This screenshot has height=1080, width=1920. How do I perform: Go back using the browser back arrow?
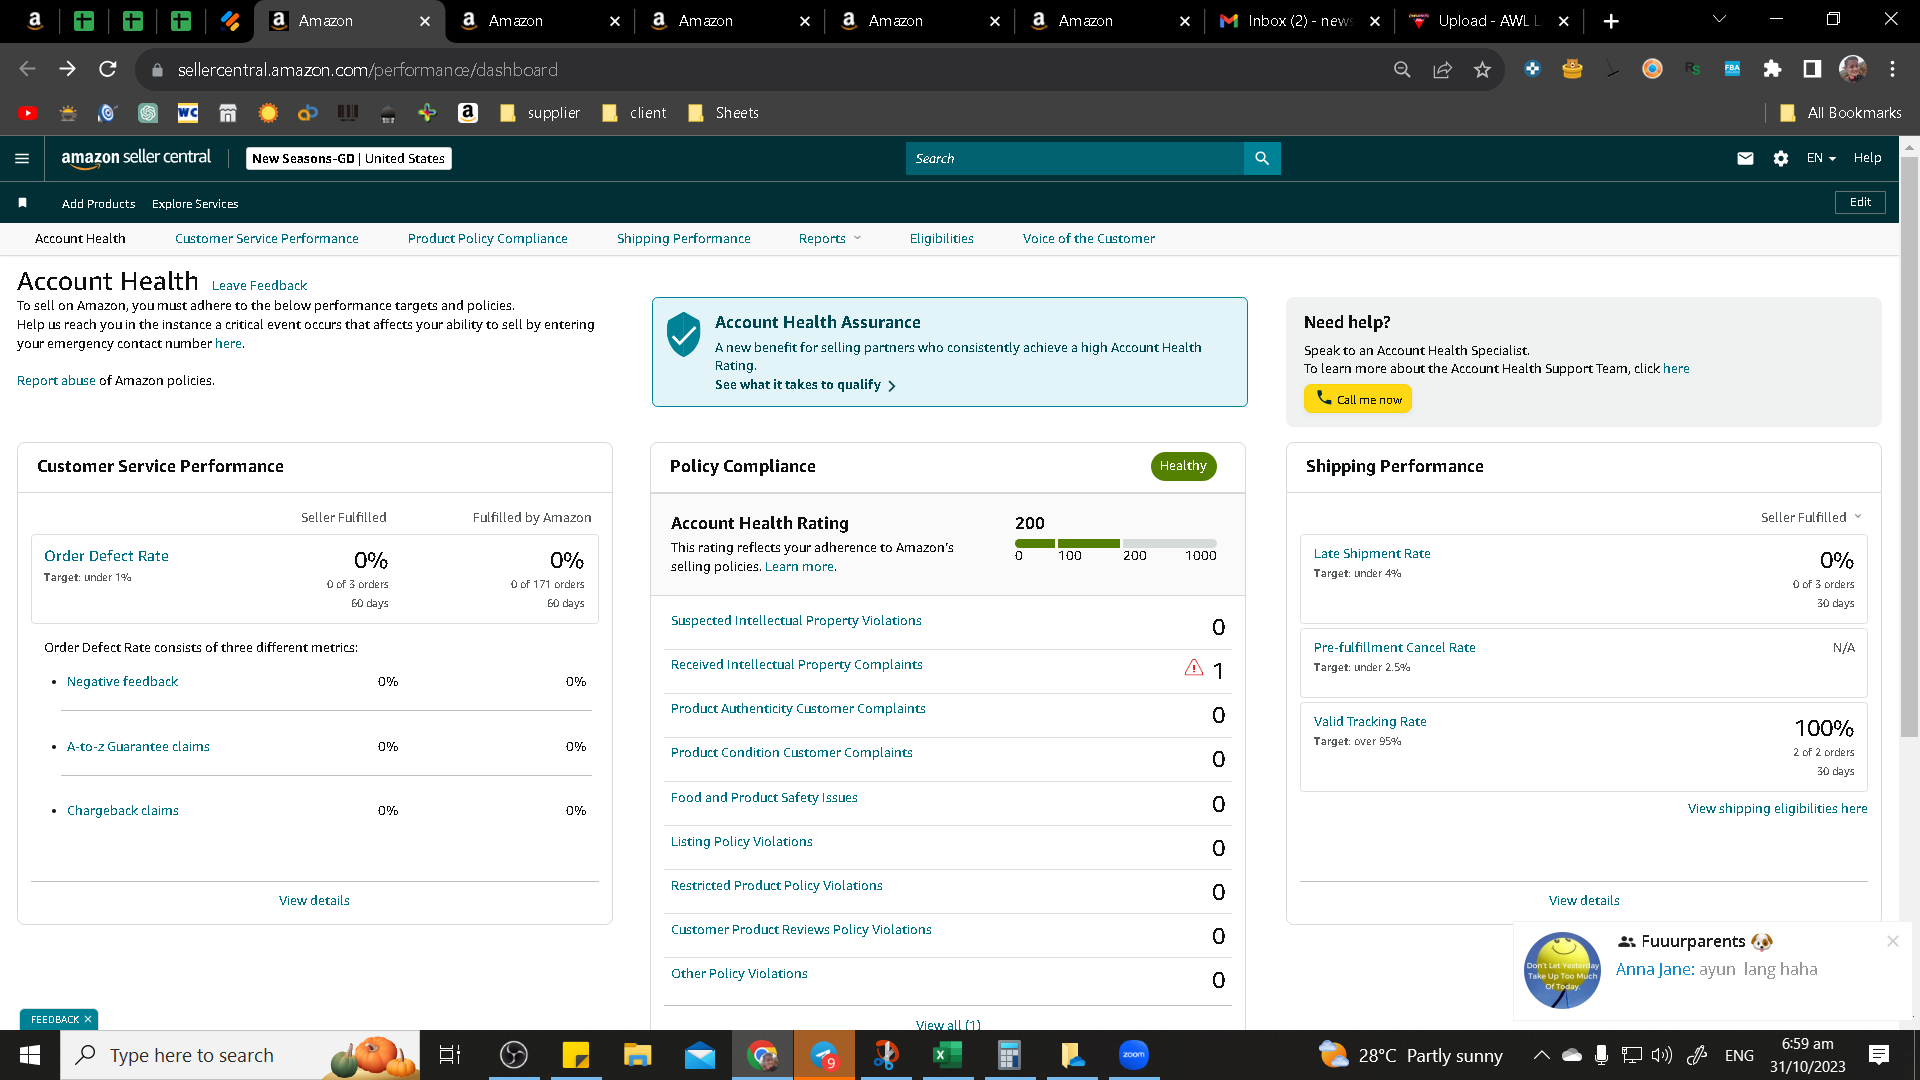click(x=27, y=69)
